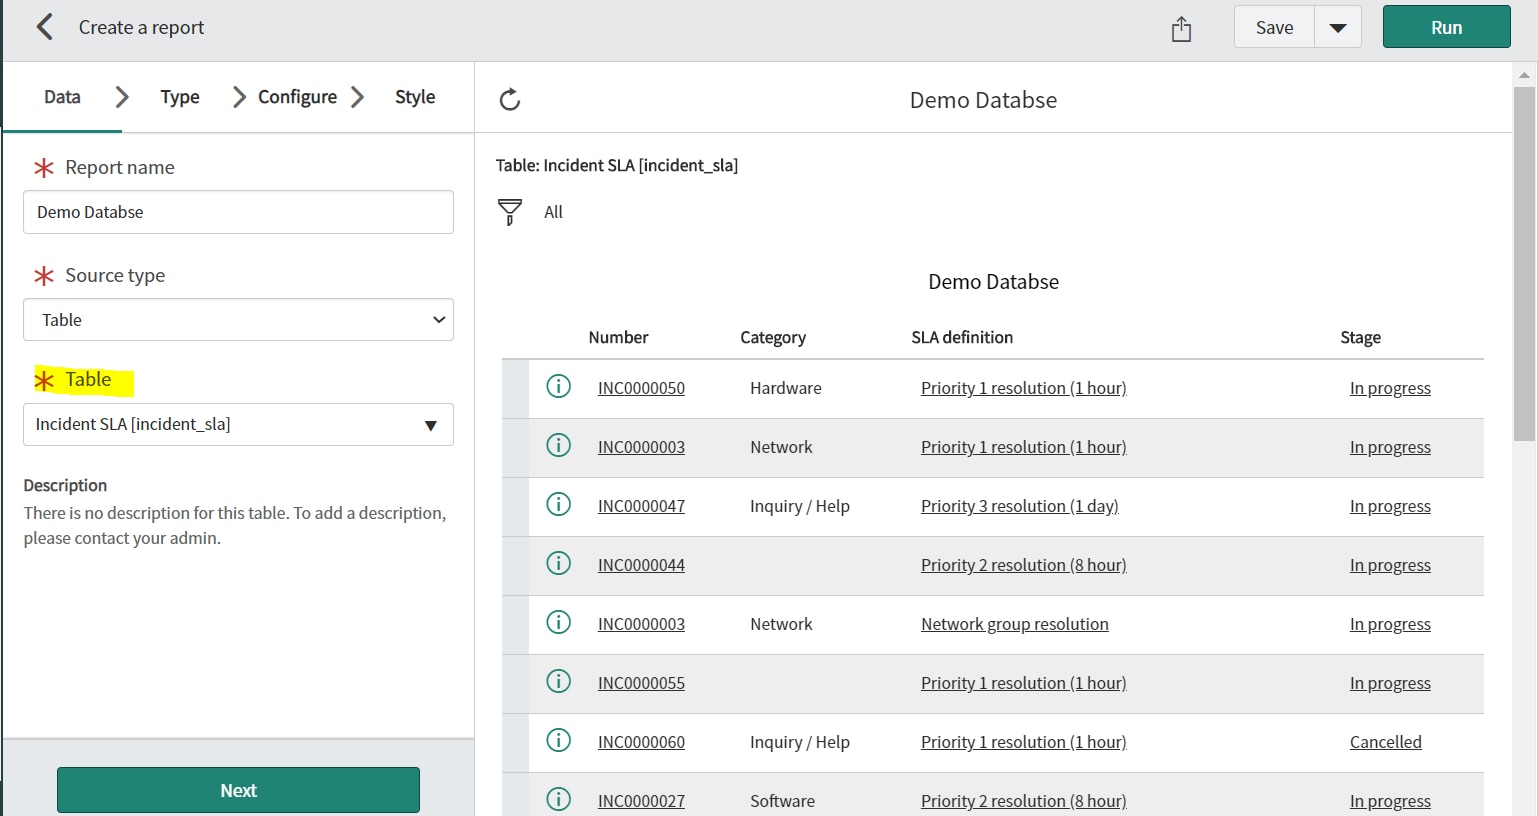Open the Priority 3 resolution (1 day) SLA link
Viewport: 1538px width, 816px height.
[1018, 505]
